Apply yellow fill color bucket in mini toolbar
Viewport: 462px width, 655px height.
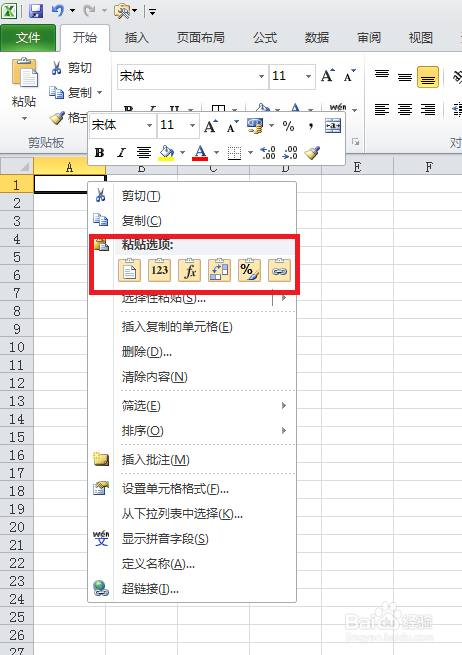[166, 153]
